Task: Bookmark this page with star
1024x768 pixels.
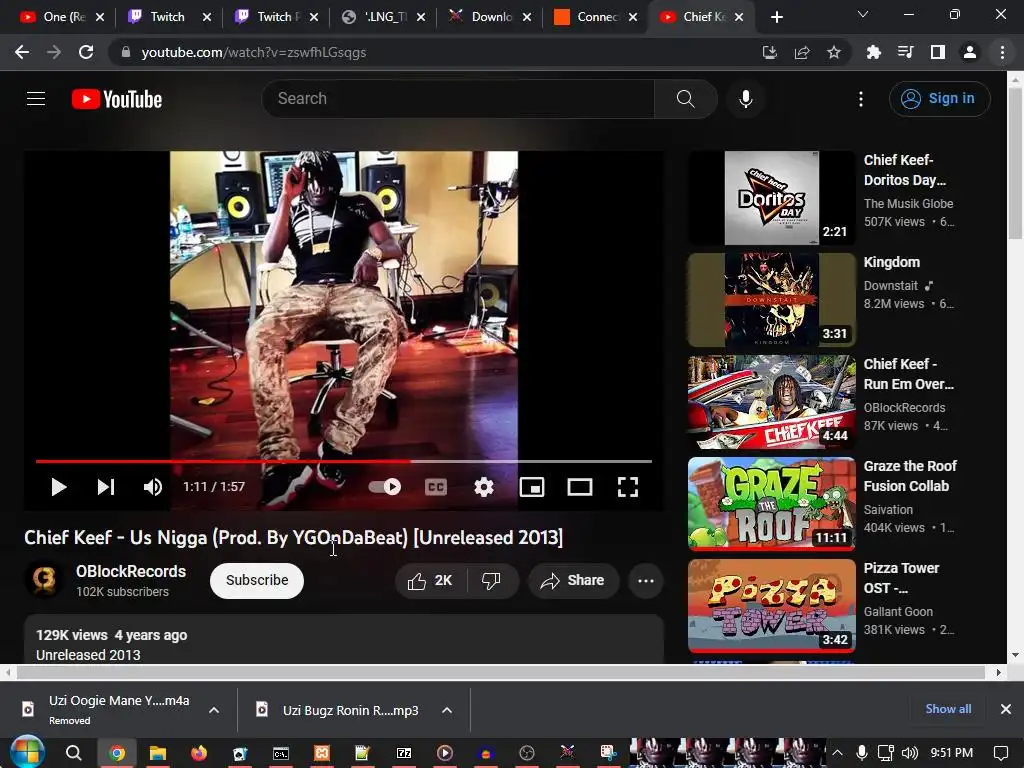Action: click(834, 52)
